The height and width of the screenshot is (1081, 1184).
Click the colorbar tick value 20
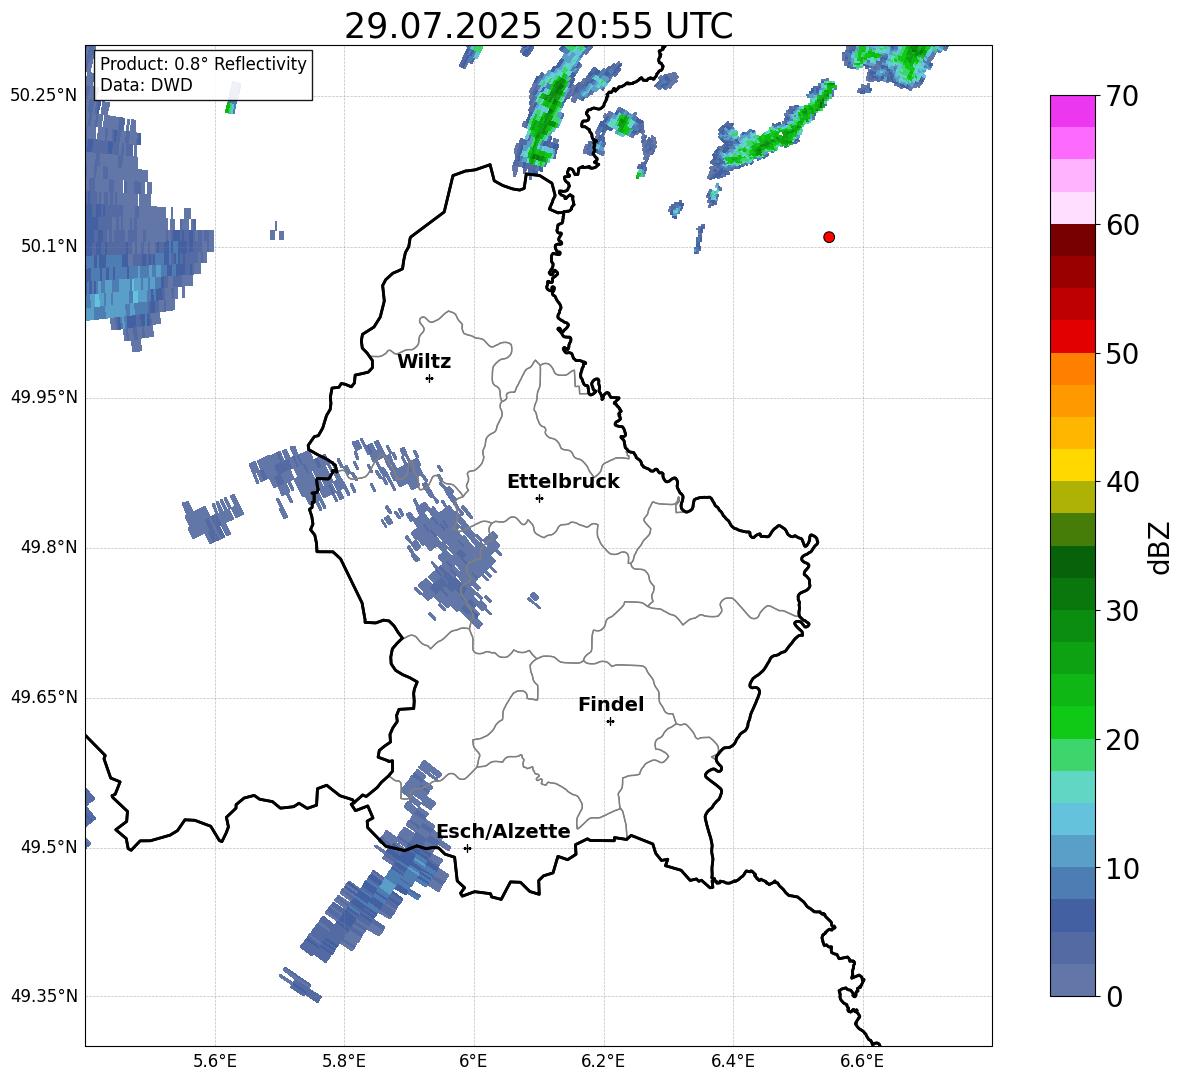tap(1121, 740)
